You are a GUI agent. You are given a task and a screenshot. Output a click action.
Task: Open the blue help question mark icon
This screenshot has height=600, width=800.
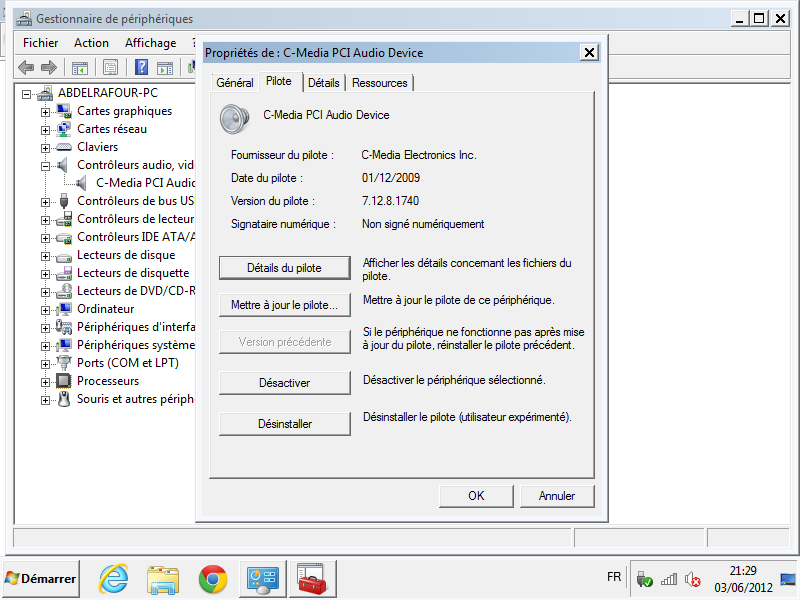[141, 67]
